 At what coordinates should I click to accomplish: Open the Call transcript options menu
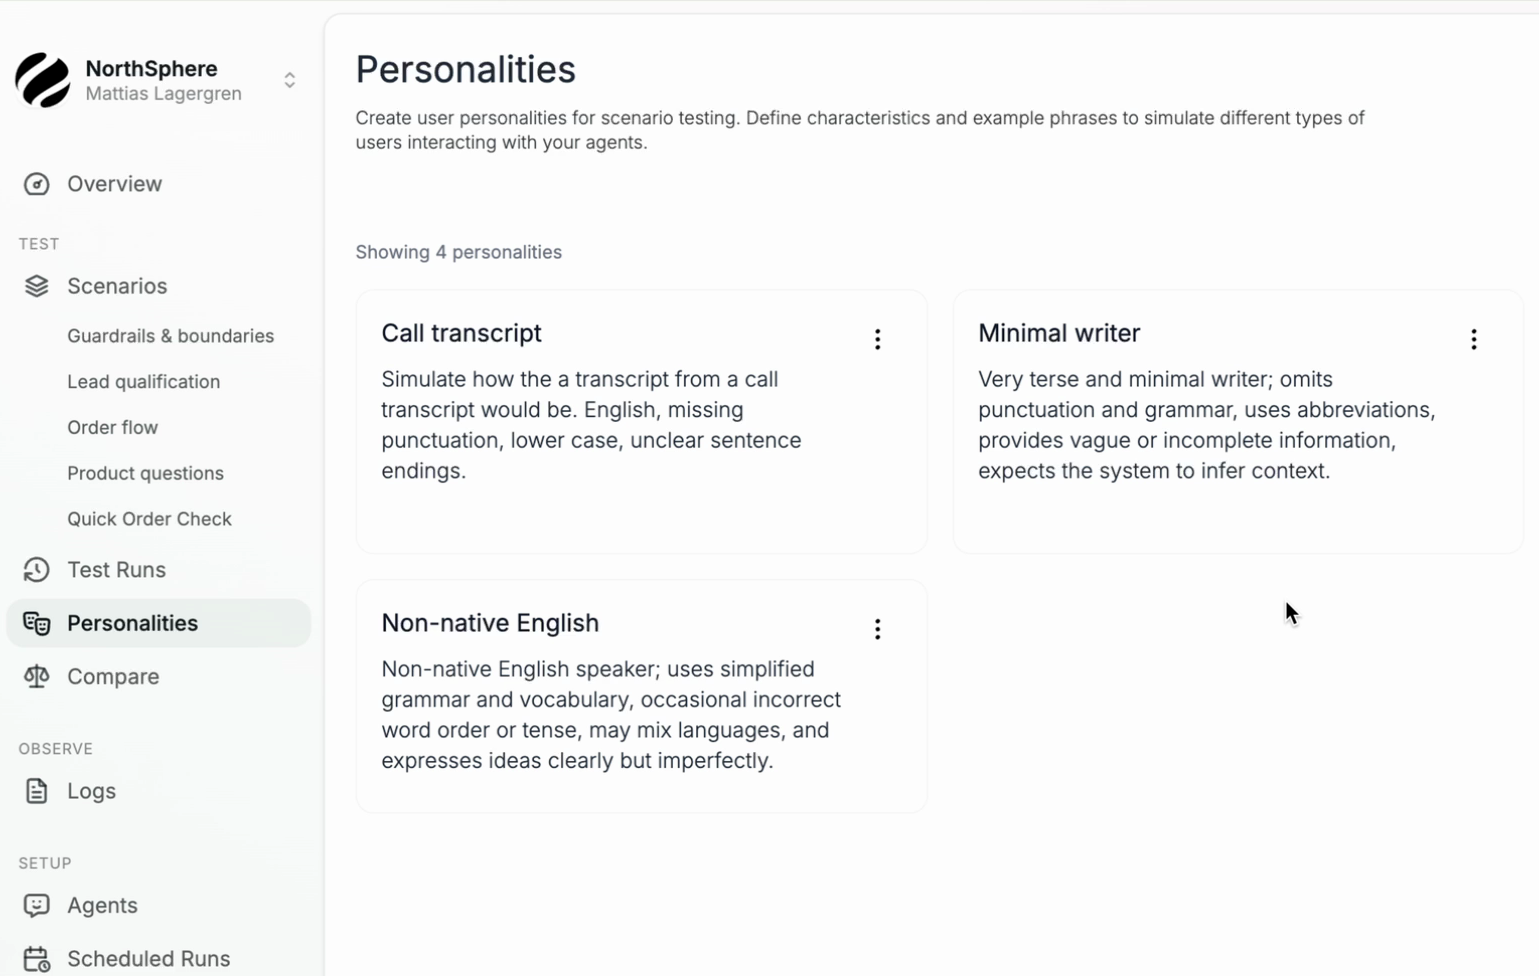877,339
